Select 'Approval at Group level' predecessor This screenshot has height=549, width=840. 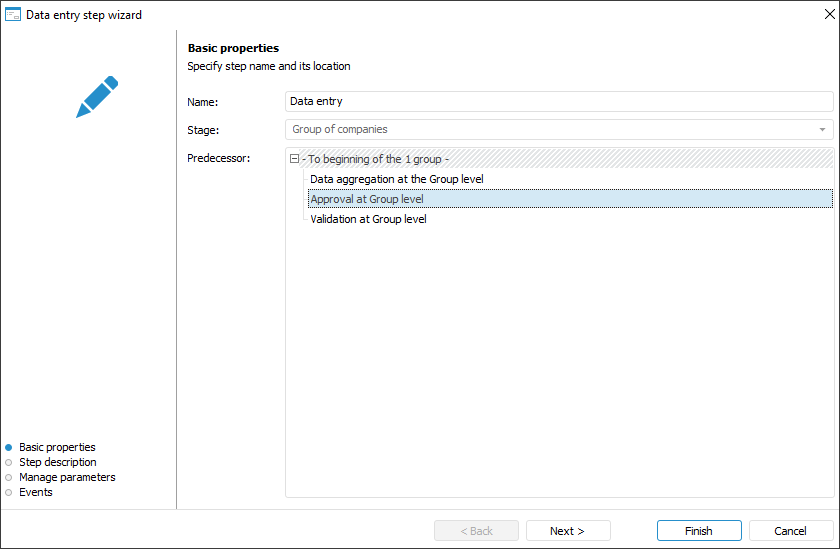coord(367,199)
